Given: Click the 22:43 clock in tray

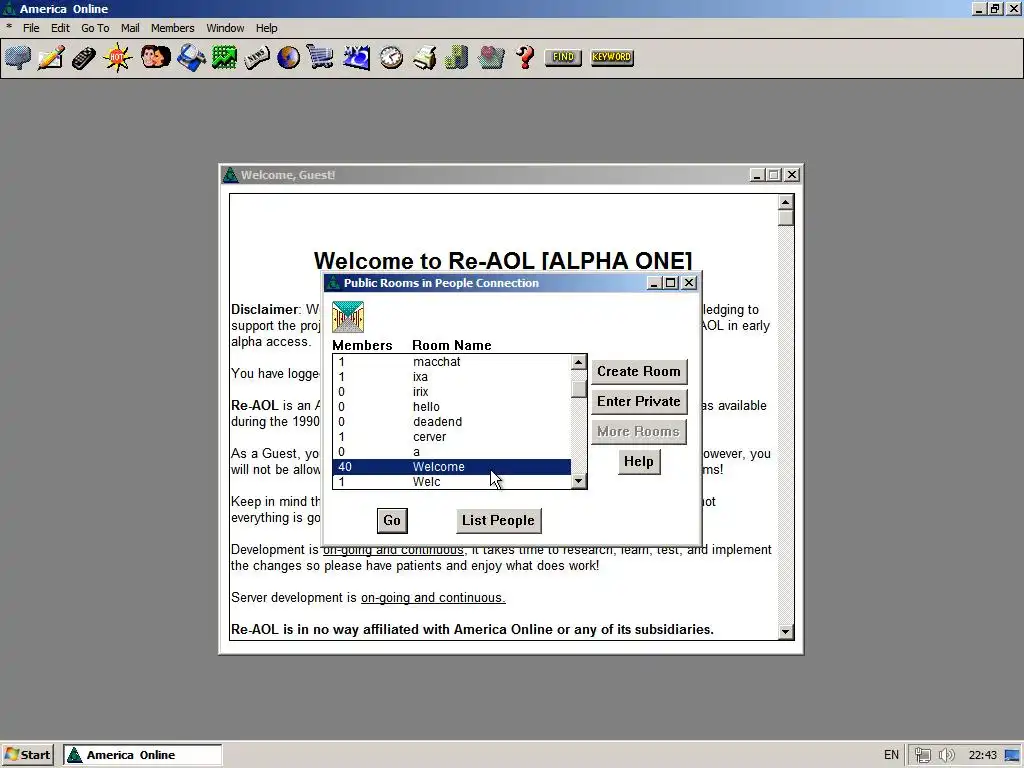Looking at the screenshot, I should pos(983,755).
